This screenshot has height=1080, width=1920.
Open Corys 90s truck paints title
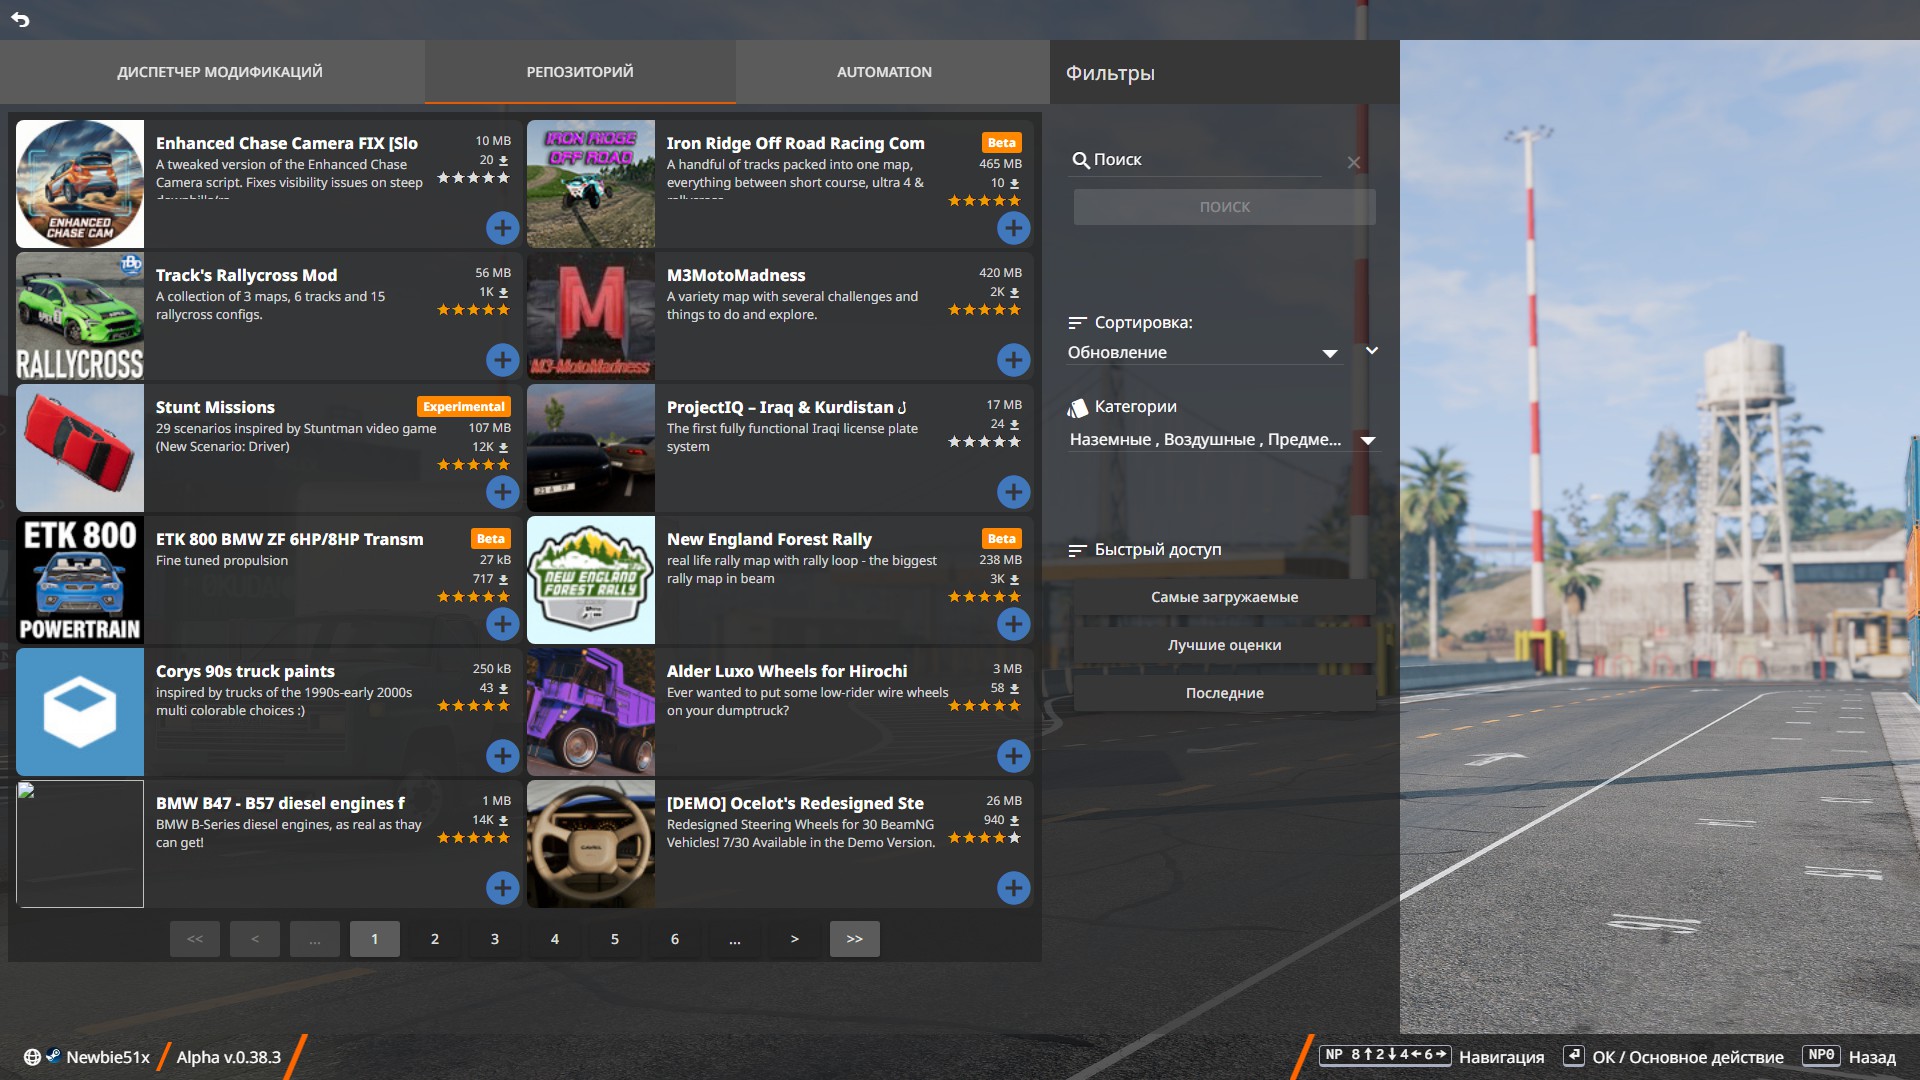245,671
